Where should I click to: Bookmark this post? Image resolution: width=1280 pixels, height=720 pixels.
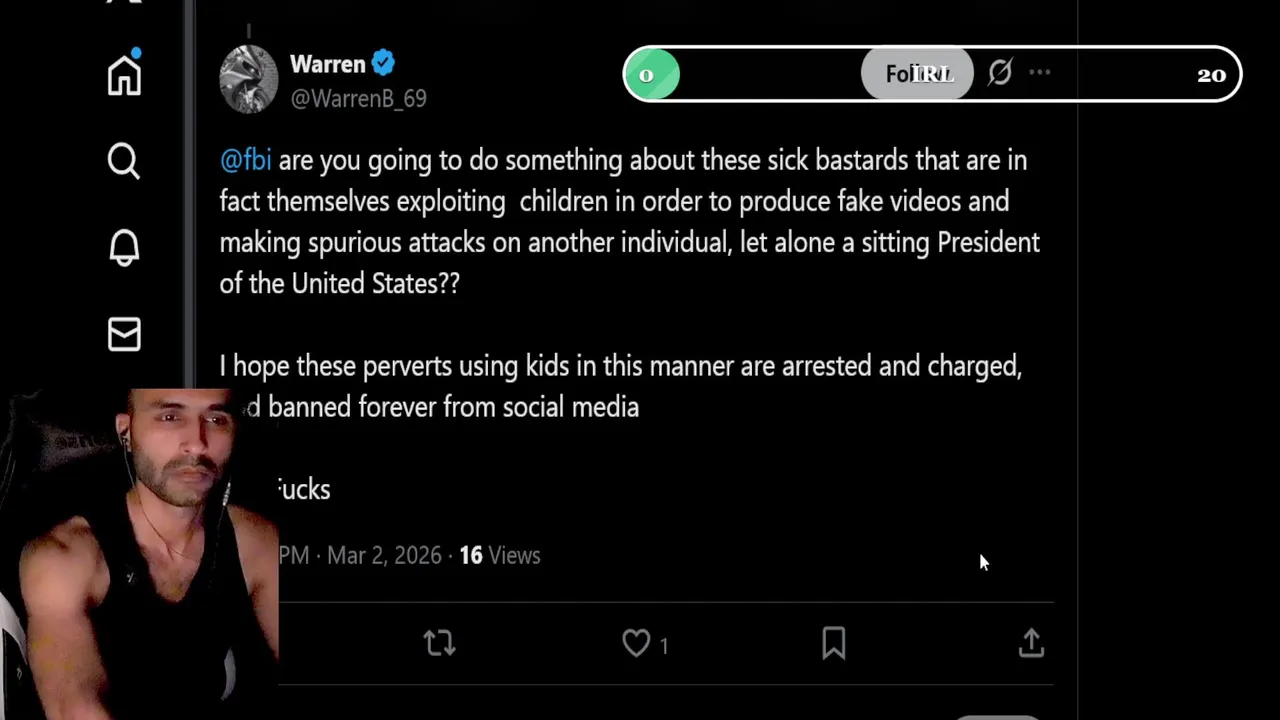[834, 643]
